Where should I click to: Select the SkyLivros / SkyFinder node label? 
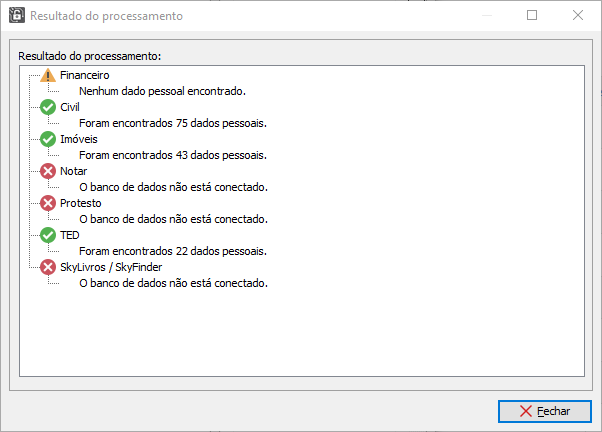111,267
